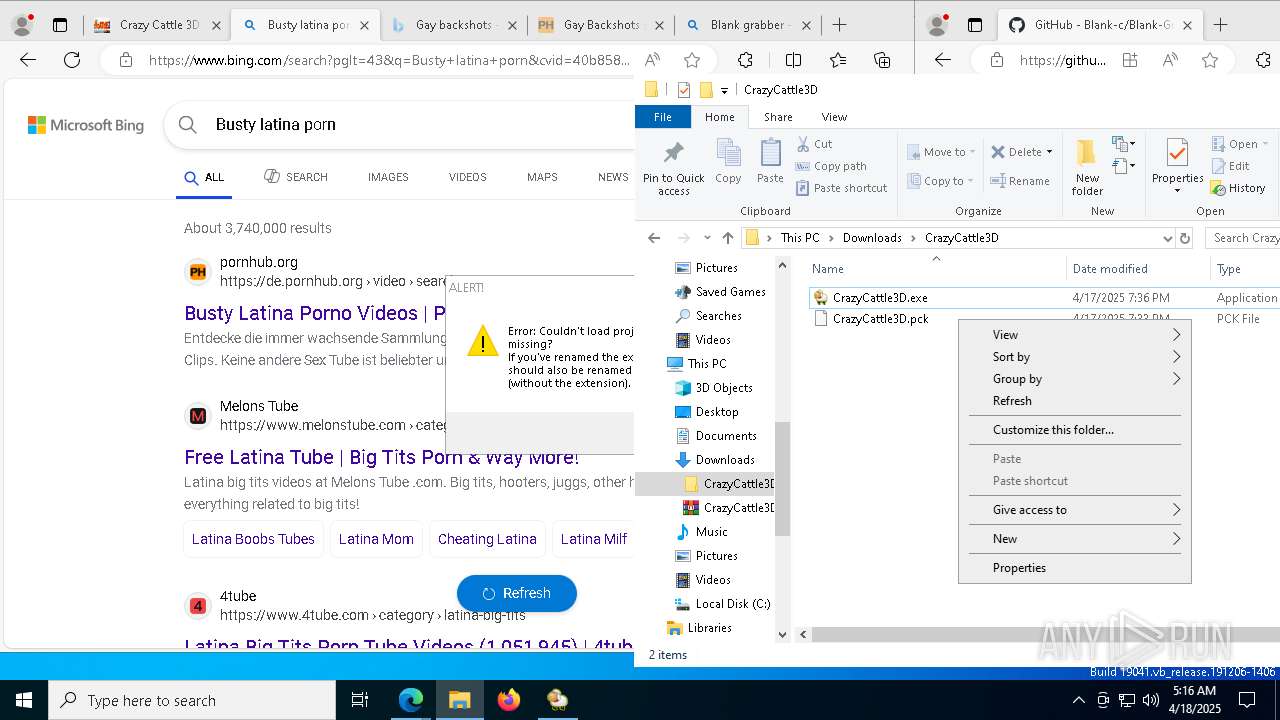Click the Cut scissors ribbon item
1280x720 pixels.
pyautogui.click(x=814, y=144)
